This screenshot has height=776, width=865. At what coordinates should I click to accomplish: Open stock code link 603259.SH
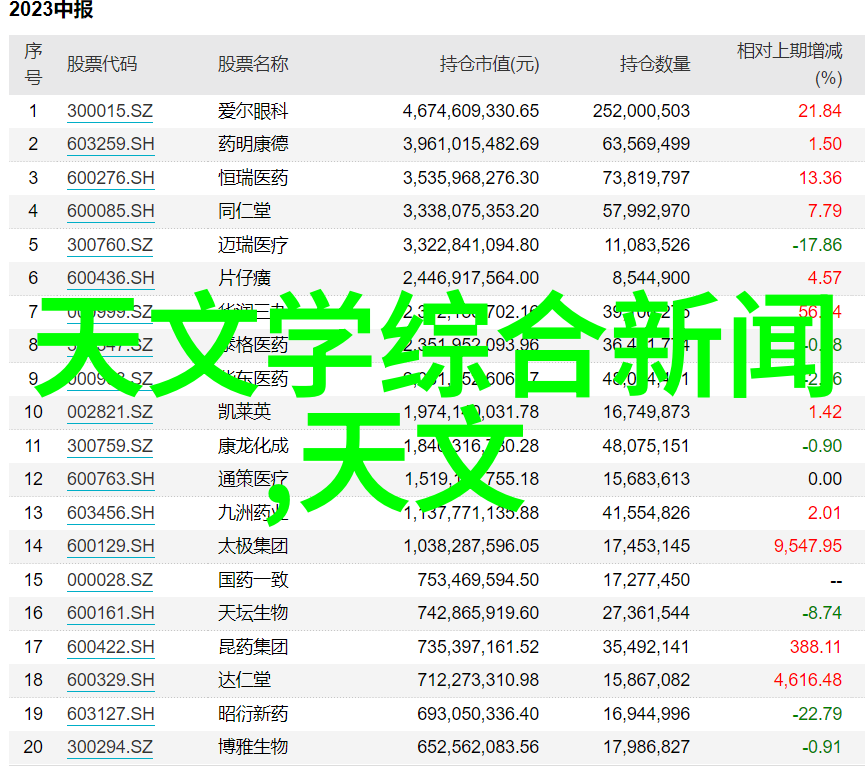110,145
